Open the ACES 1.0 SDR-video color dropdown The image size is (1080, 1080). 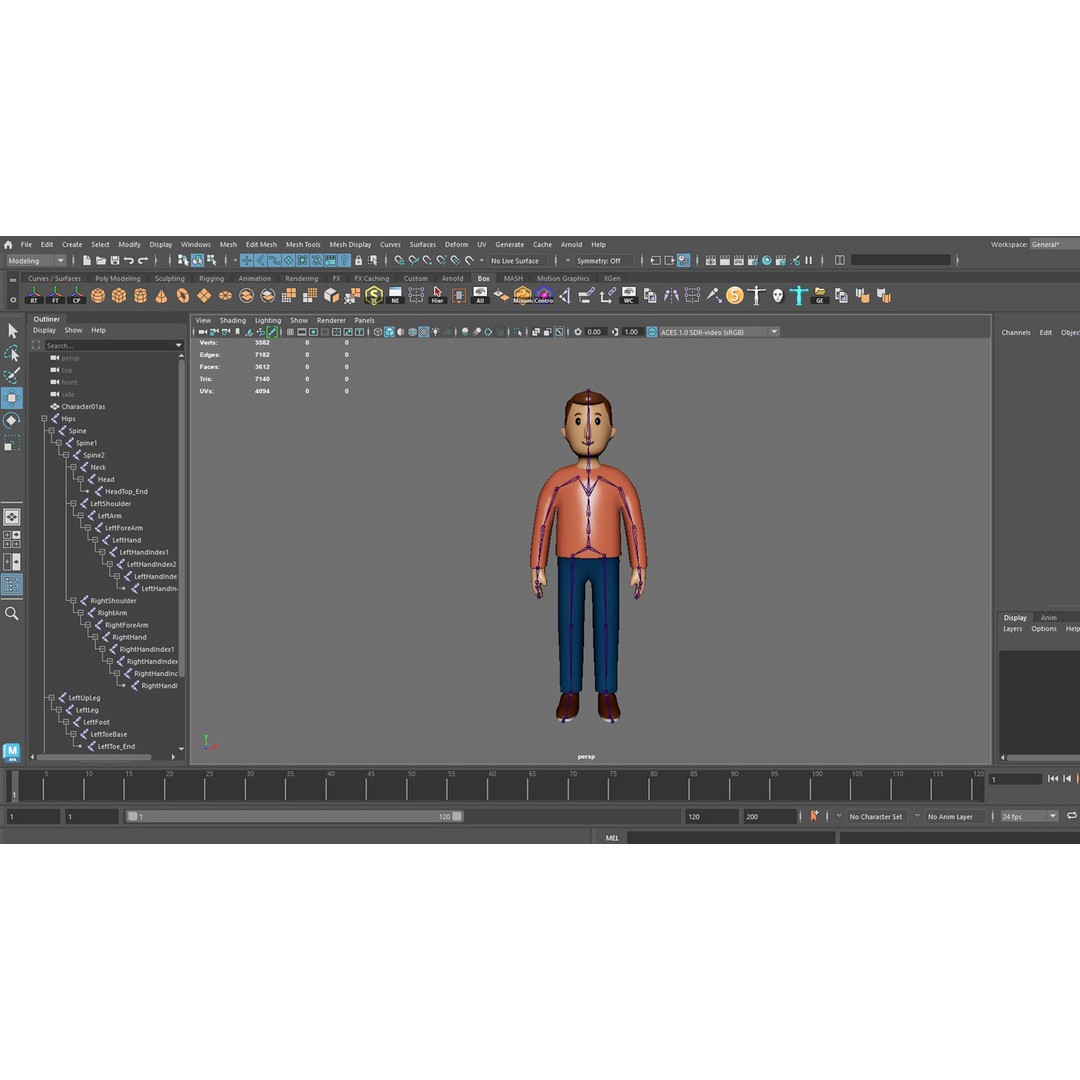[715, 331]
